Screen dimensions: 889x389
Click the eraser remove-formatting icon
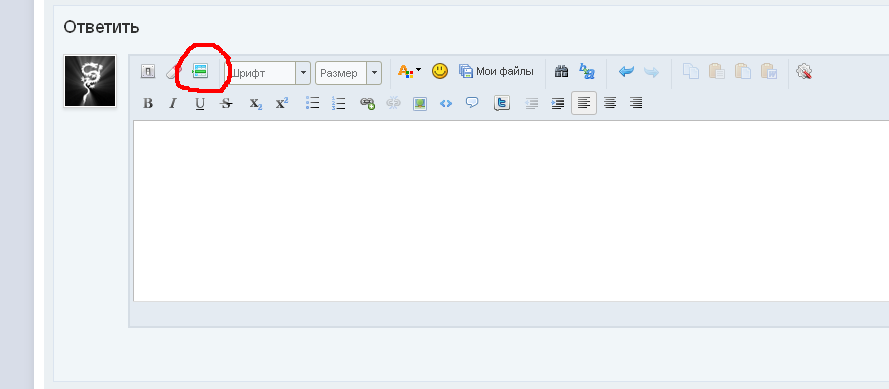pos(172,71)
